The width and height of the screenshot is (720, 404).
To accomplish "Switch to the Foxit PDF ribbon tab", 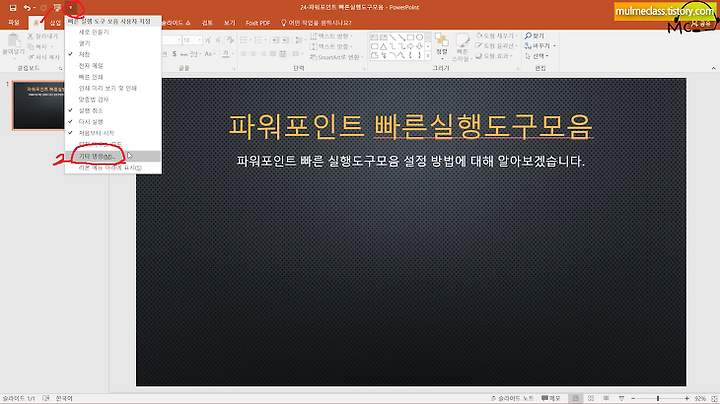I will point(258,22).
